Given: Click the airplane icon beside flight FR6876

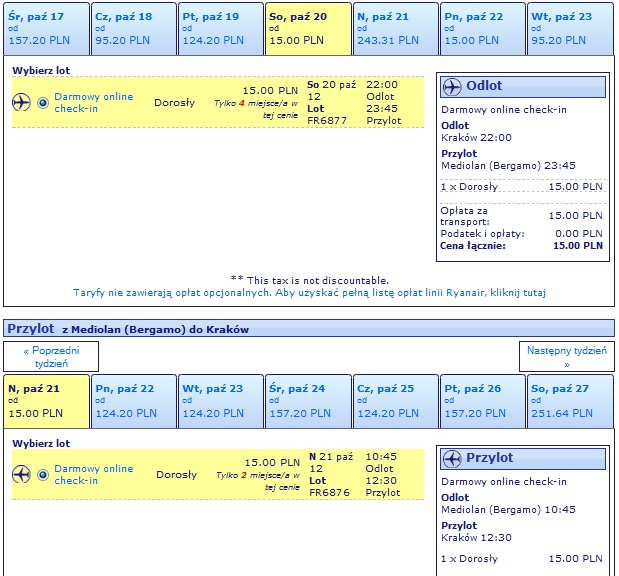Looking at the screenshot, I should point(21,474).
